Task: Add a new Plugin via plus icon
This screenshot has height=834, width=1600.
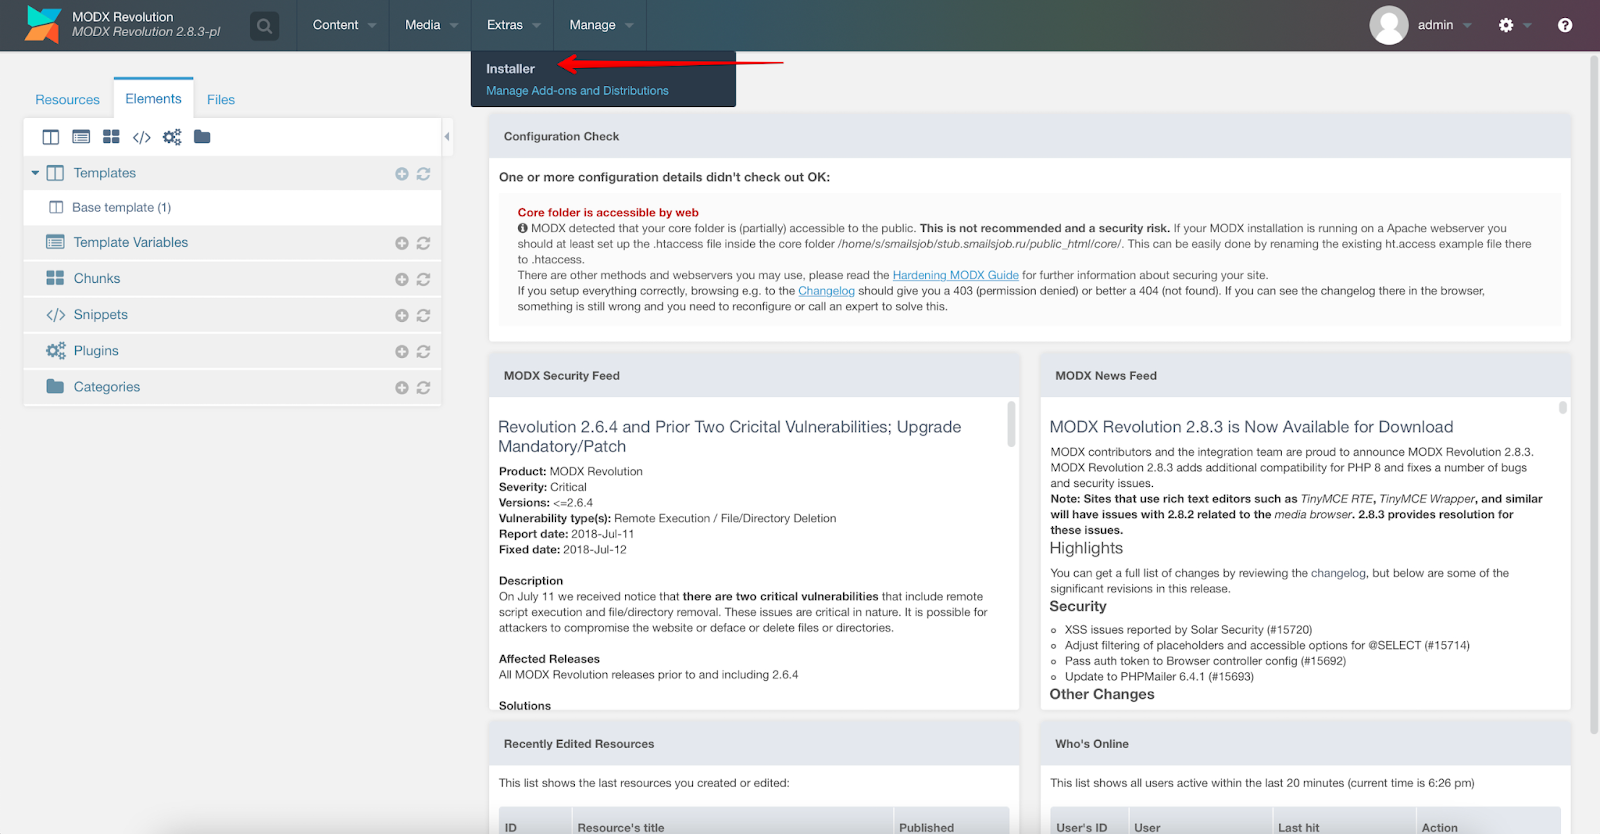Action: coord(402,352)
